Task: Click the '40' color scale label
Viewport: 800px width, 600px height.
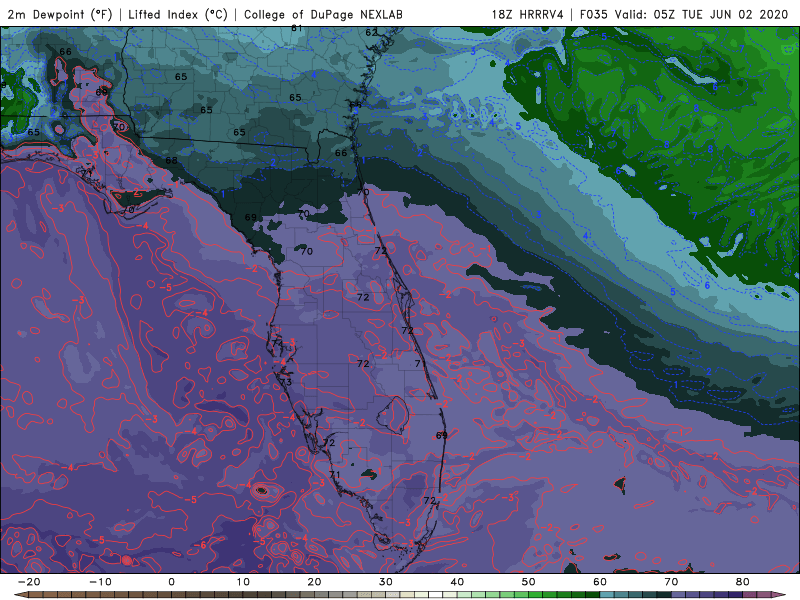Action: tap(457, 582)
